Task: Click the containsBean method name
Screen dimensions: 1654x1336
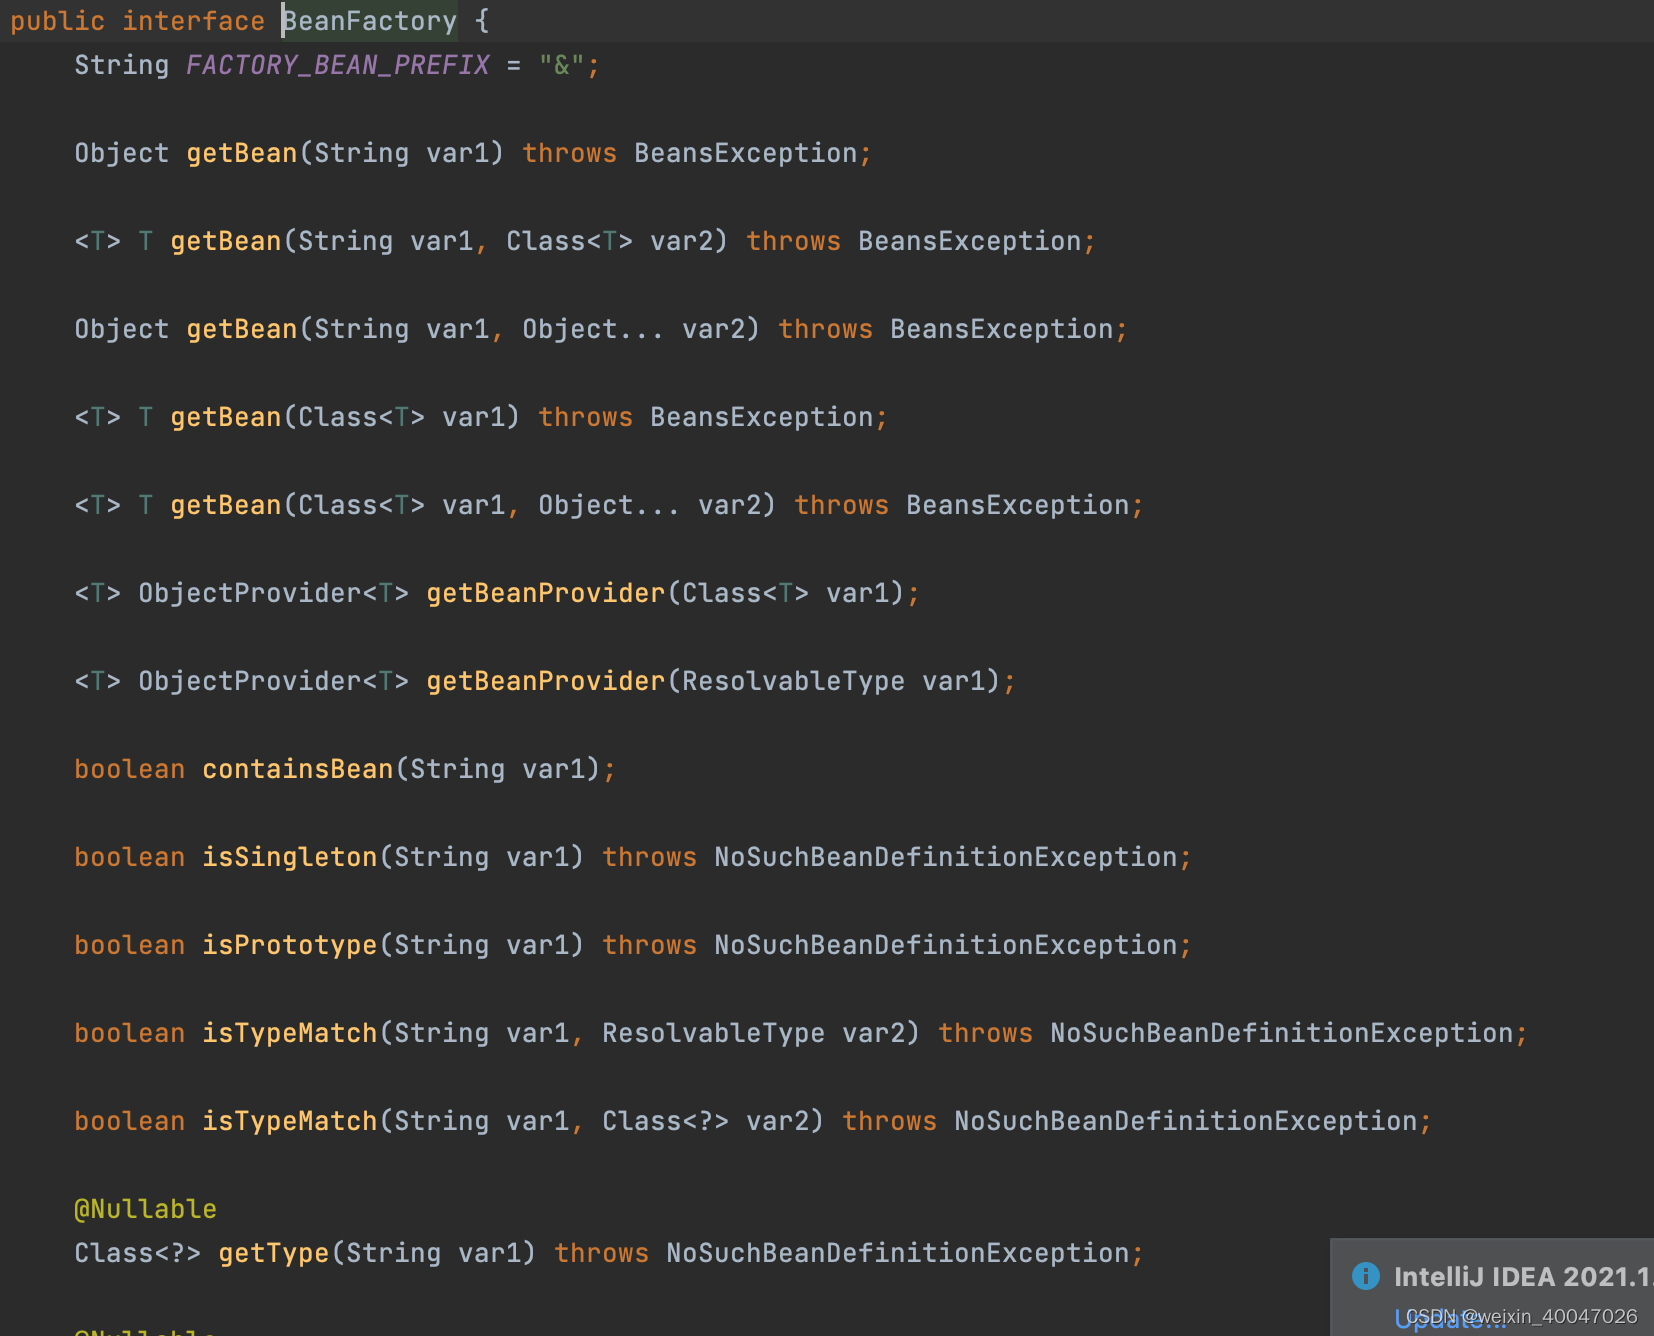Action: pyautogui.click(x=298, y=769)
